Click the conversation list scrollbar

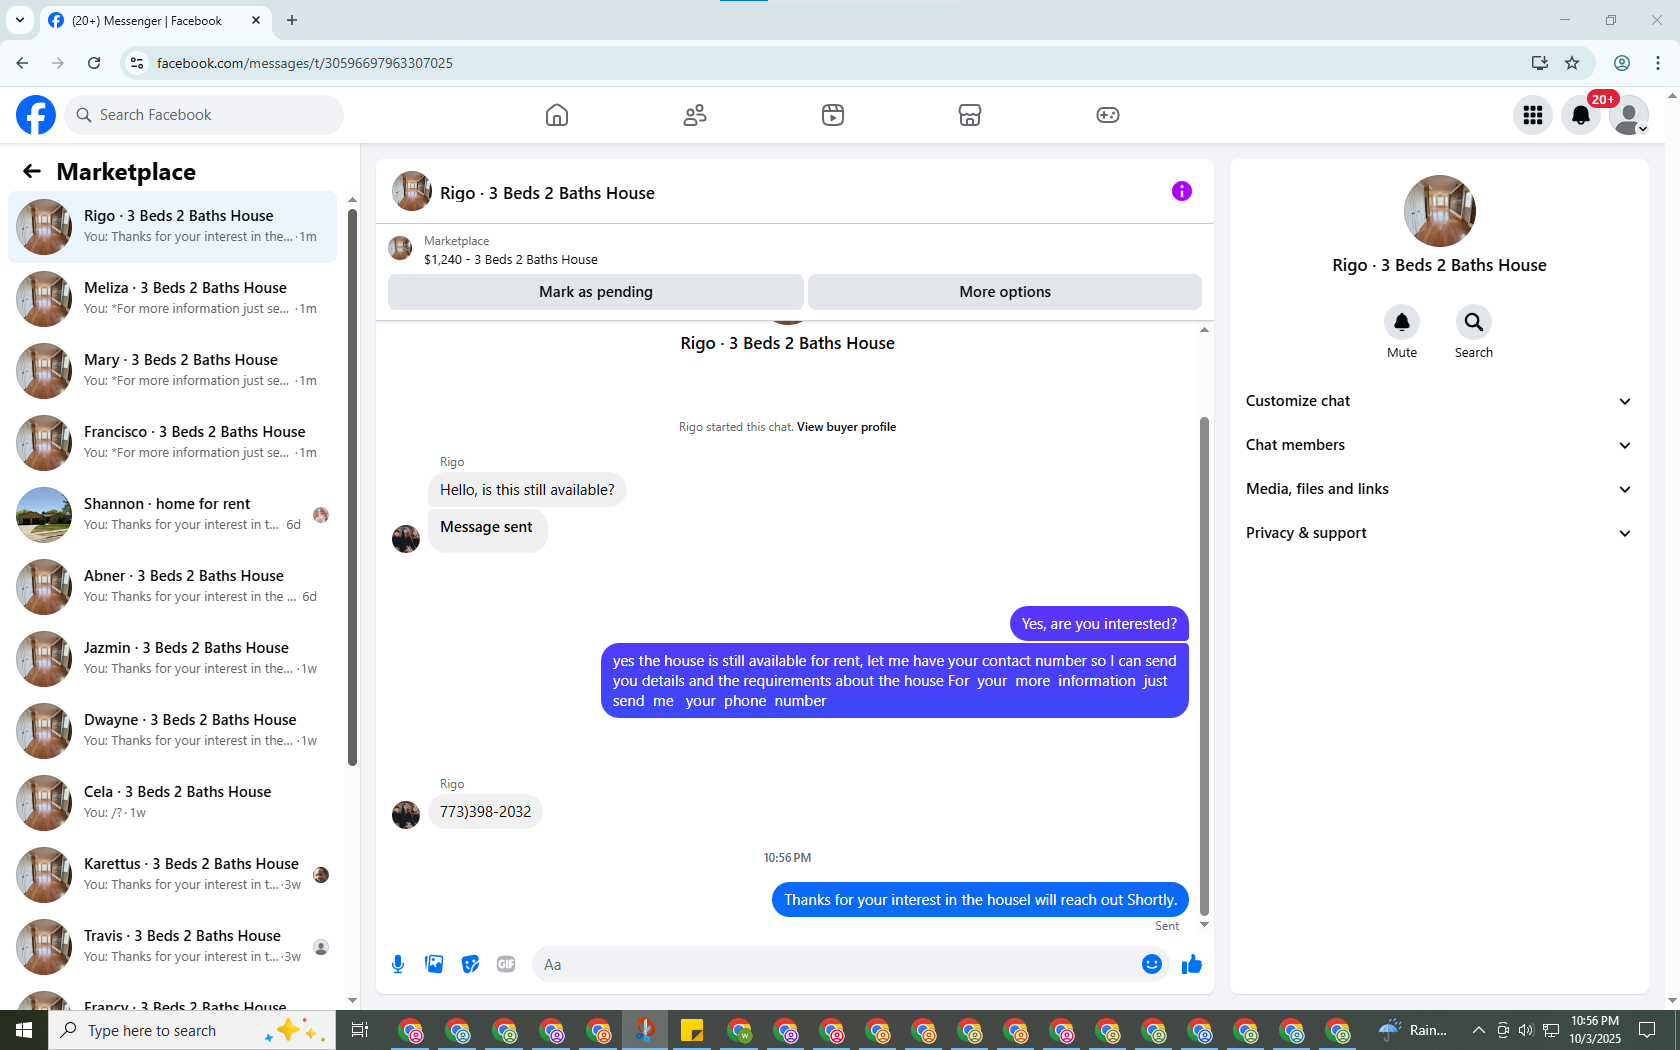(352, 487)
